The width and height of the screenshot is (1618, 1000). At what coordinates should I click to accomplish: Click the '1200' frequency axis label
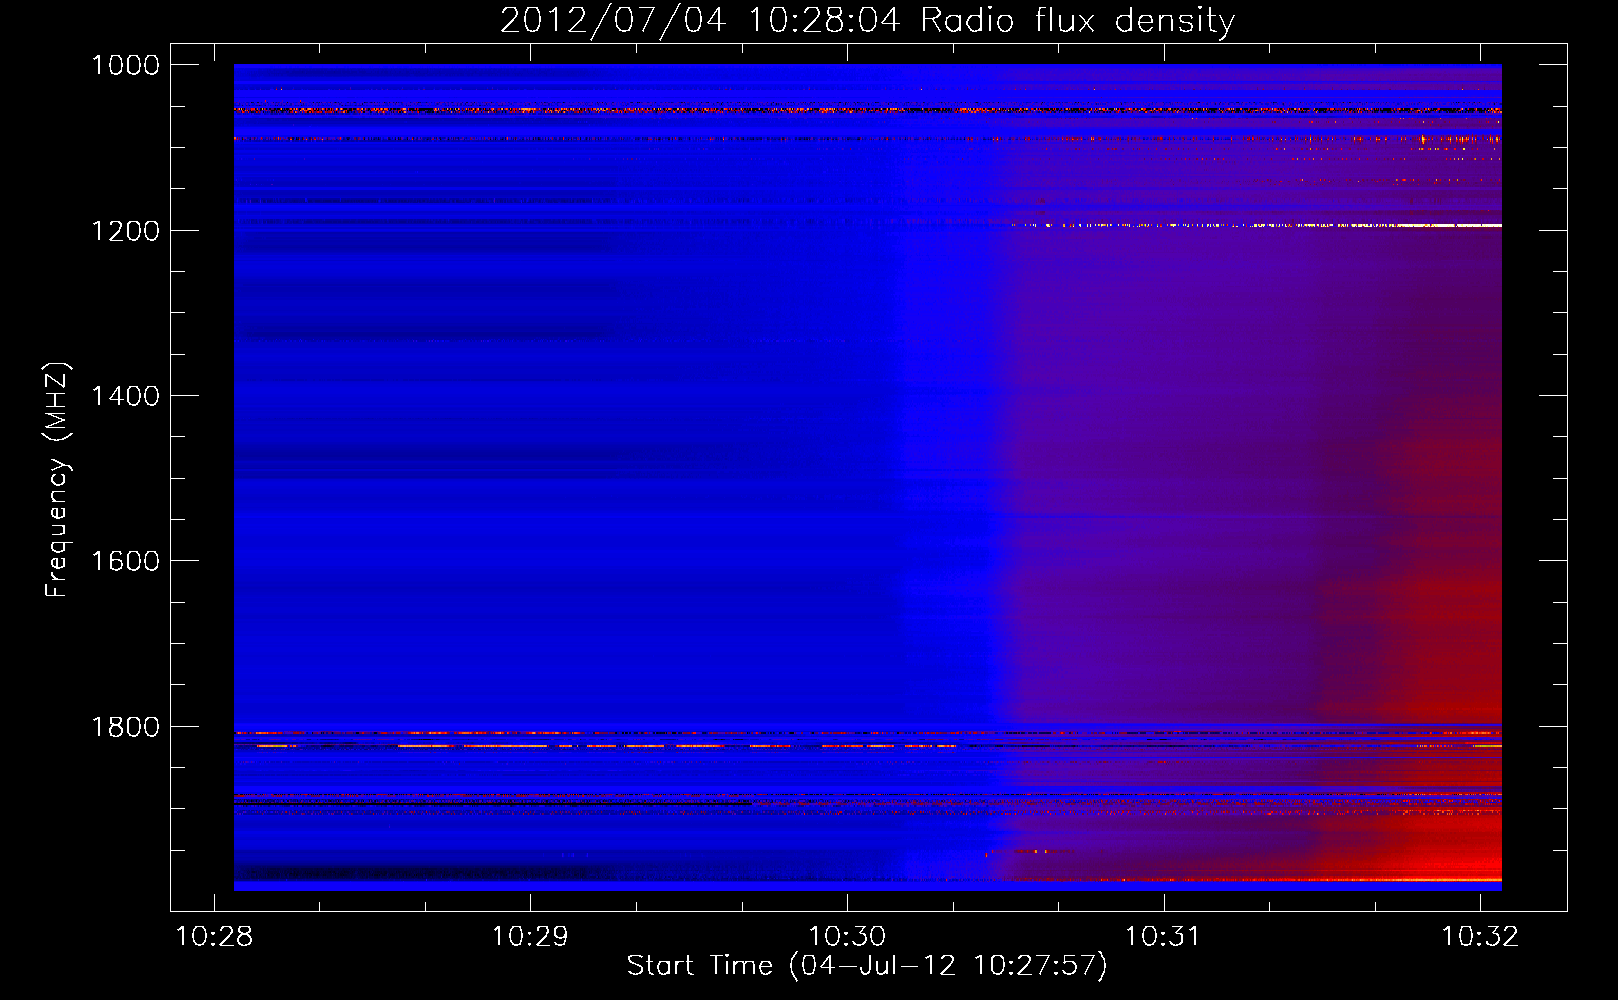(125, 231)
